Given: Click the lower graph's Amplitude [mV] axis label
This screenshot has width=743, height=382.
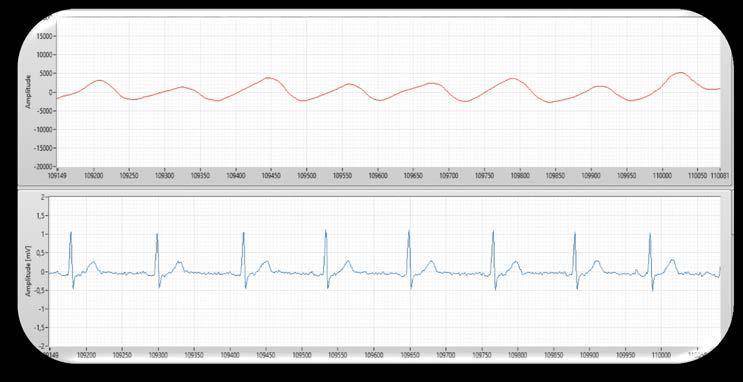Looking at the screenshot, I should click(27, 271).
